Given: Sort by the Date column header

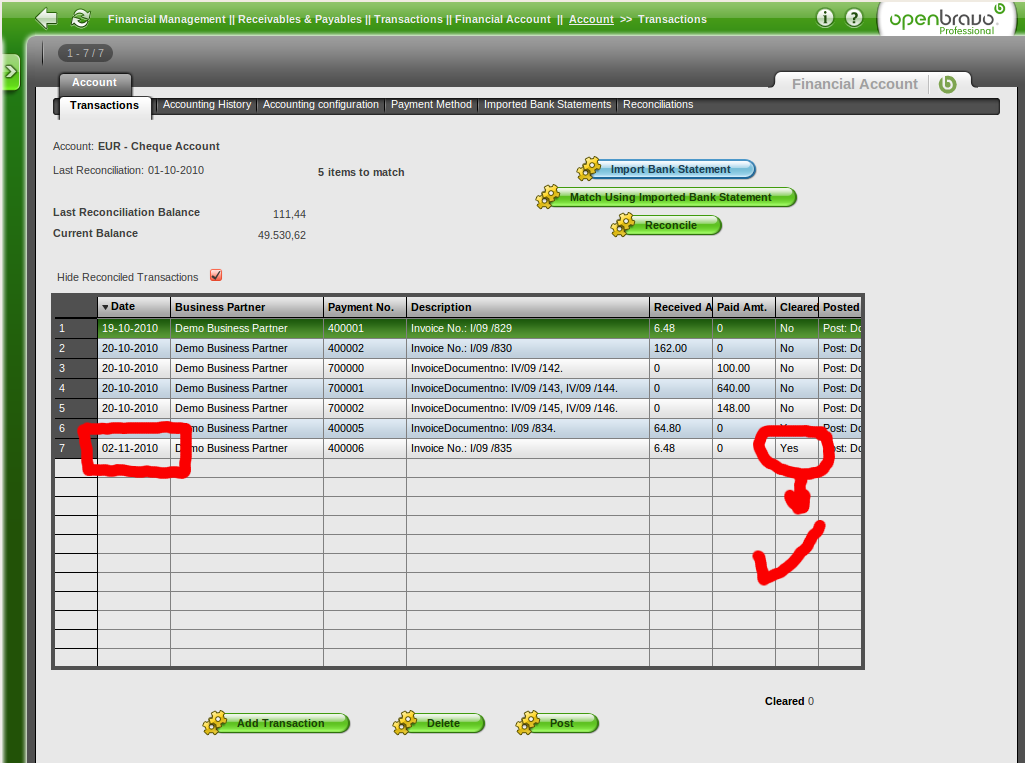Looking at the screenshot, I should [x=133, y=307].
